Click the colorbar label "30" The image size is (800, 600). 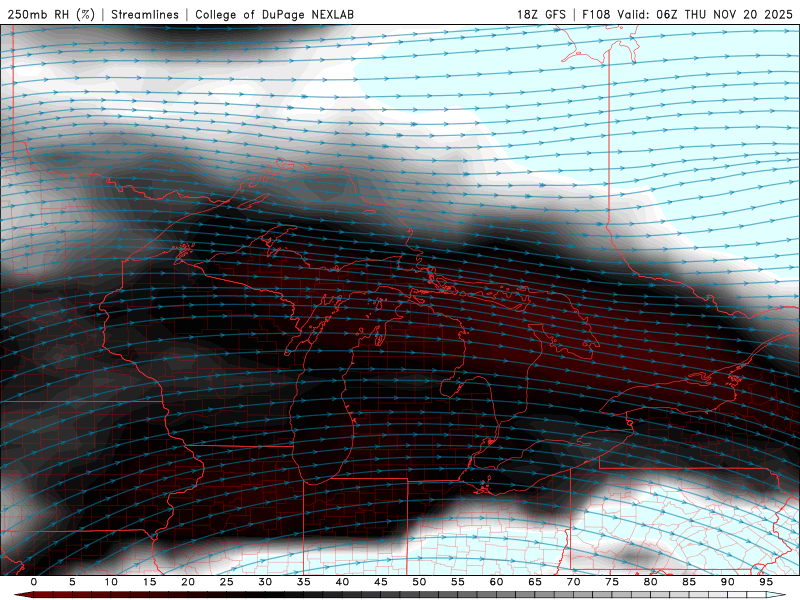click(265, 582)
